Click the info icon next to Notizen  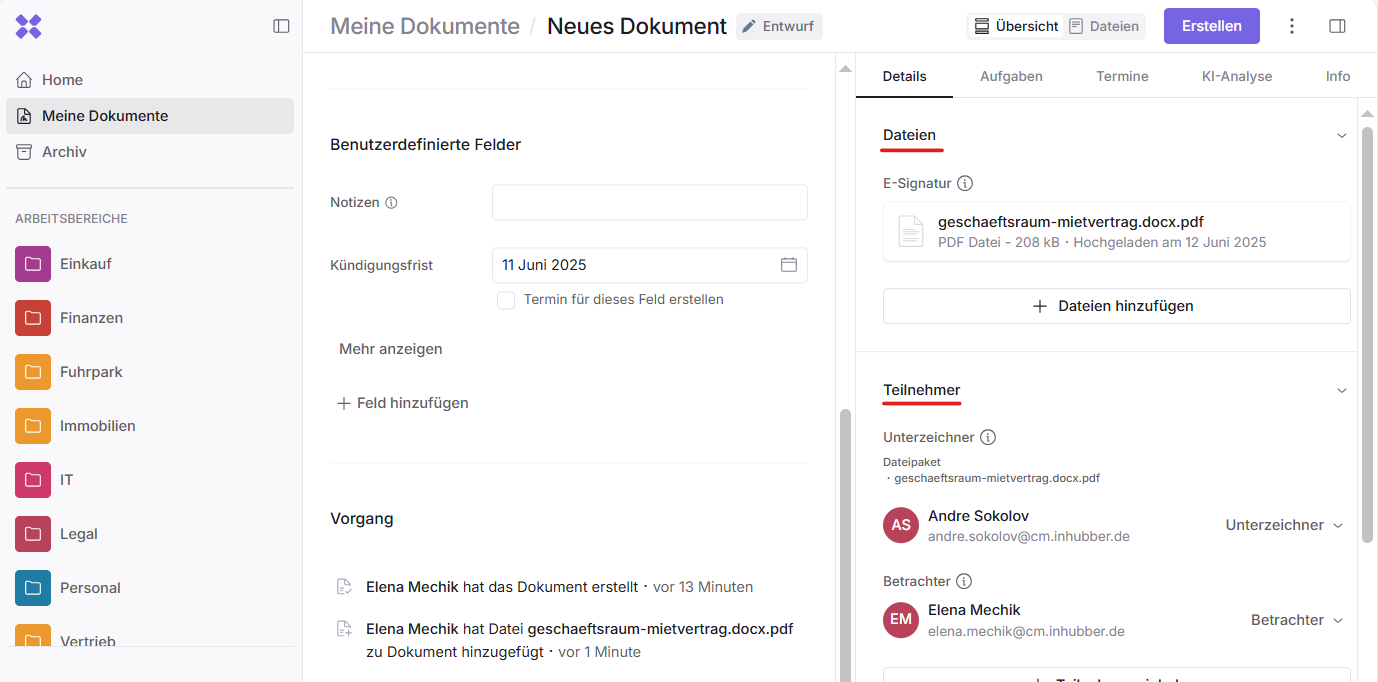[x=391, y=203]
